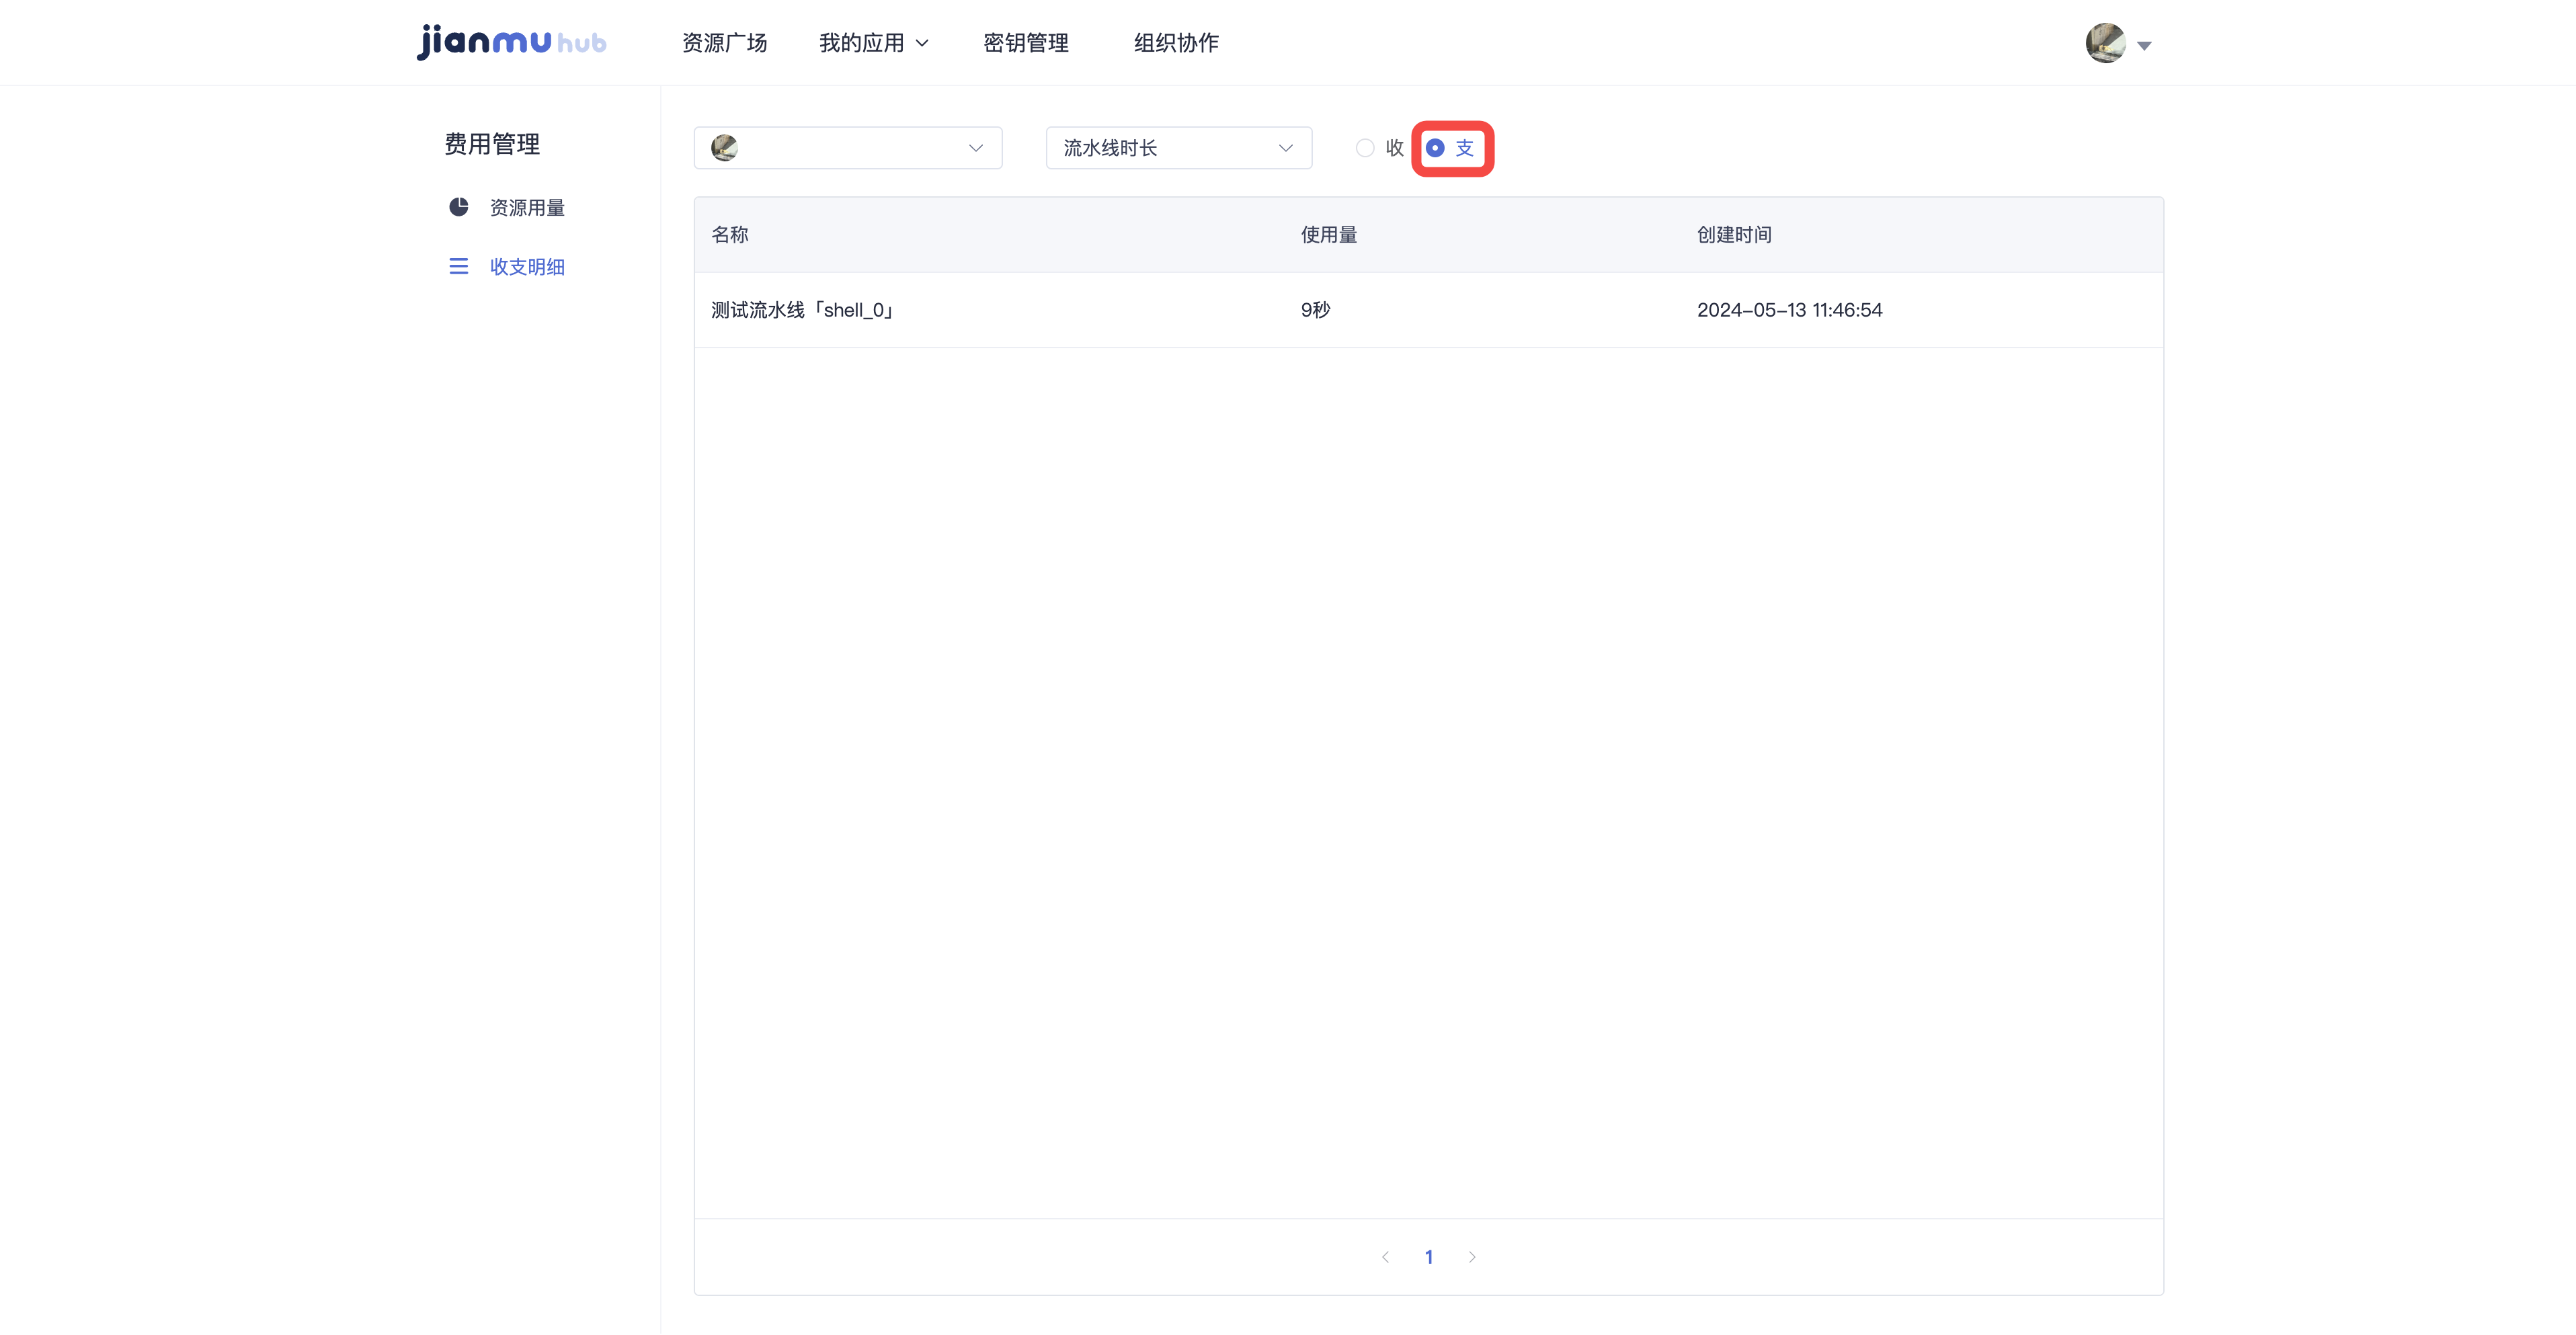The height and width of the screenshot is (1335, 2576).
Task: Open 资源广场 from the top navigation
Action: [724, 43]
